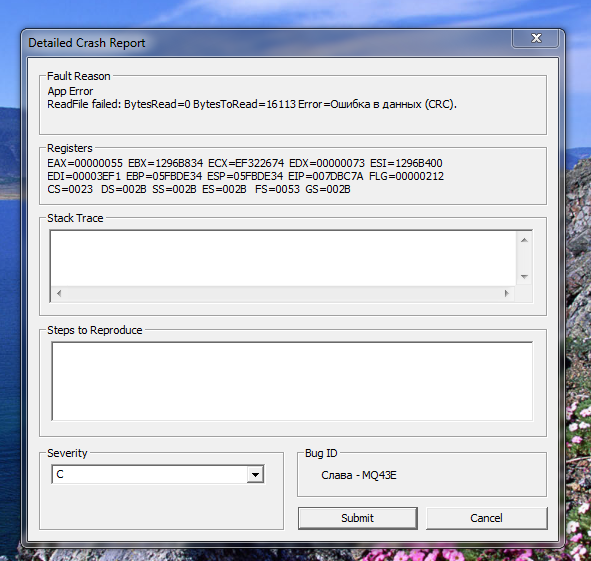Click the EDI=00003EF1 register line

245,176
